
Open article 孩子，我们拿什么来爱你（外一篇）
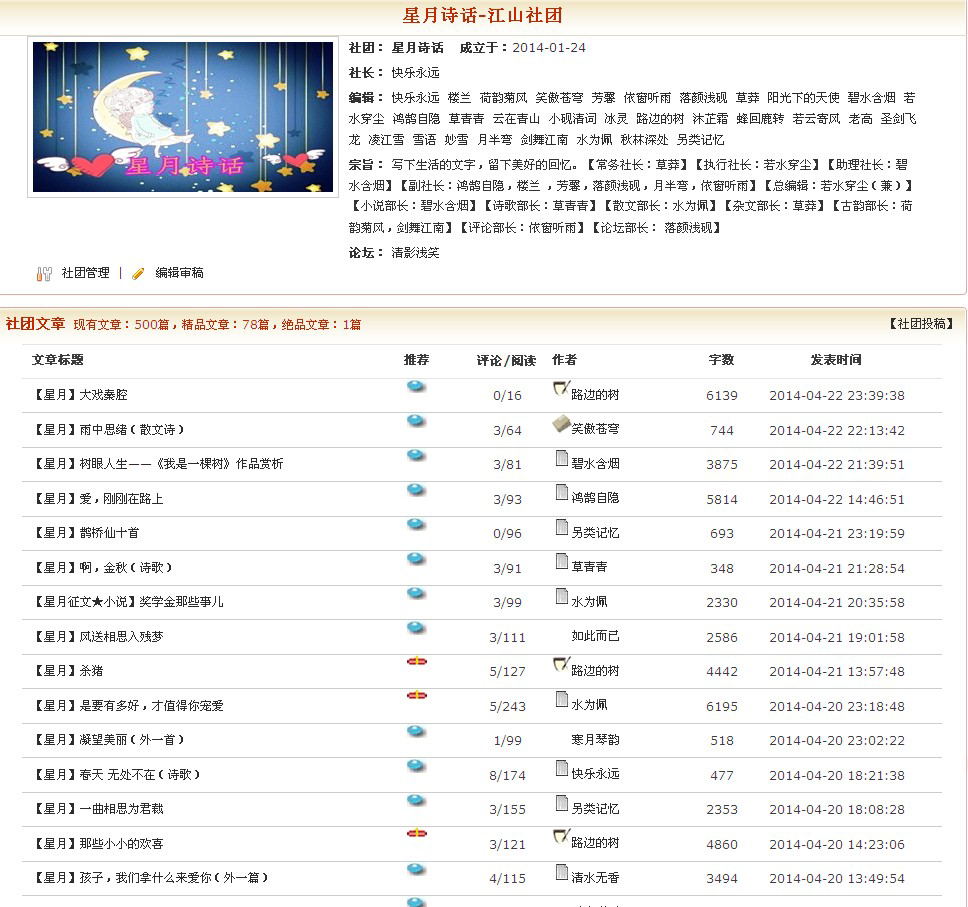coord(151,877)
